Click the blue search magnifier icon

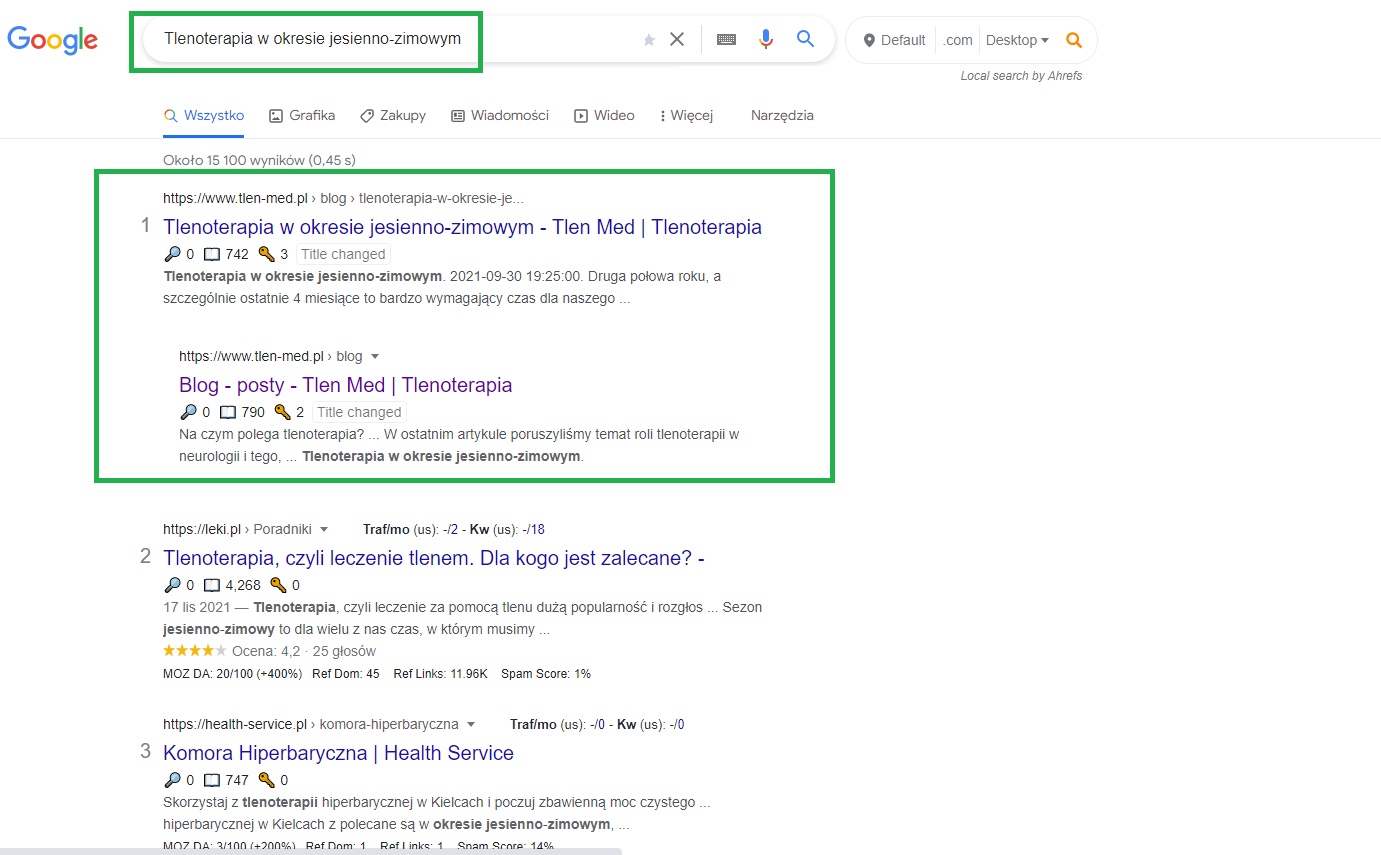805,40
